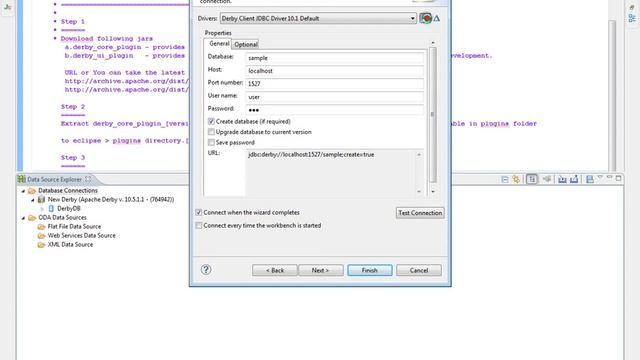Click the properties panel scroll-up arrow
This screenshot has width=640, height=360.
(433, 42)
